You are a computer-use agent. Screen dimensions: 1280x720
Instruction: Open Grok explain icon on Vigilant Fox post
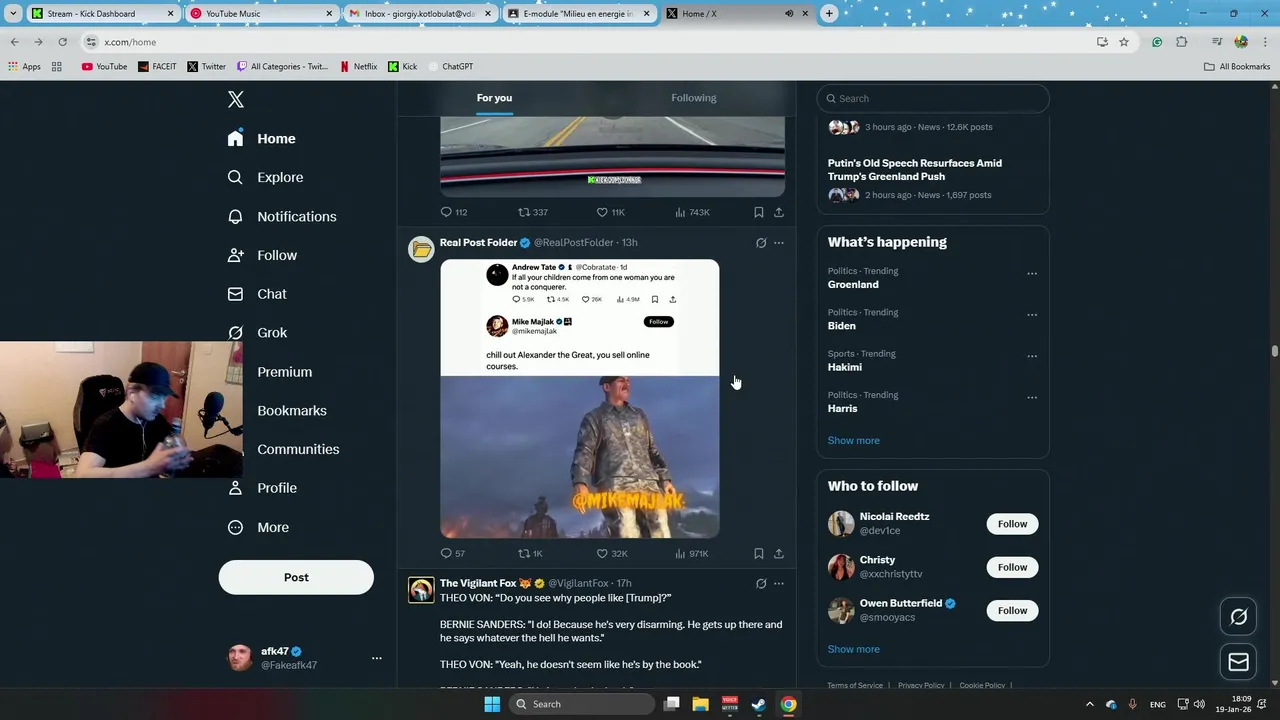point(761,583)
